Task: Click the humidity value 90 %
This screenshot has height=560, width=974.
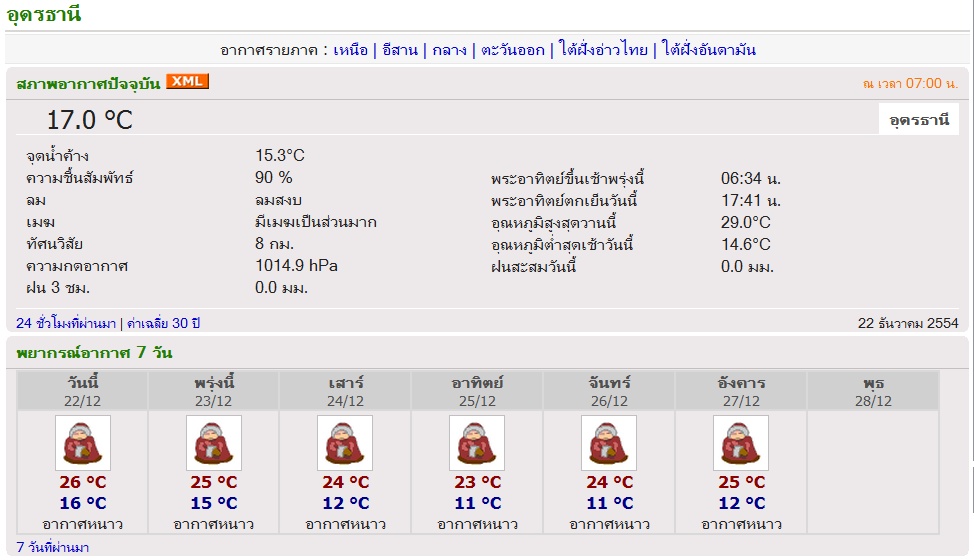Action: click(273, 178)
